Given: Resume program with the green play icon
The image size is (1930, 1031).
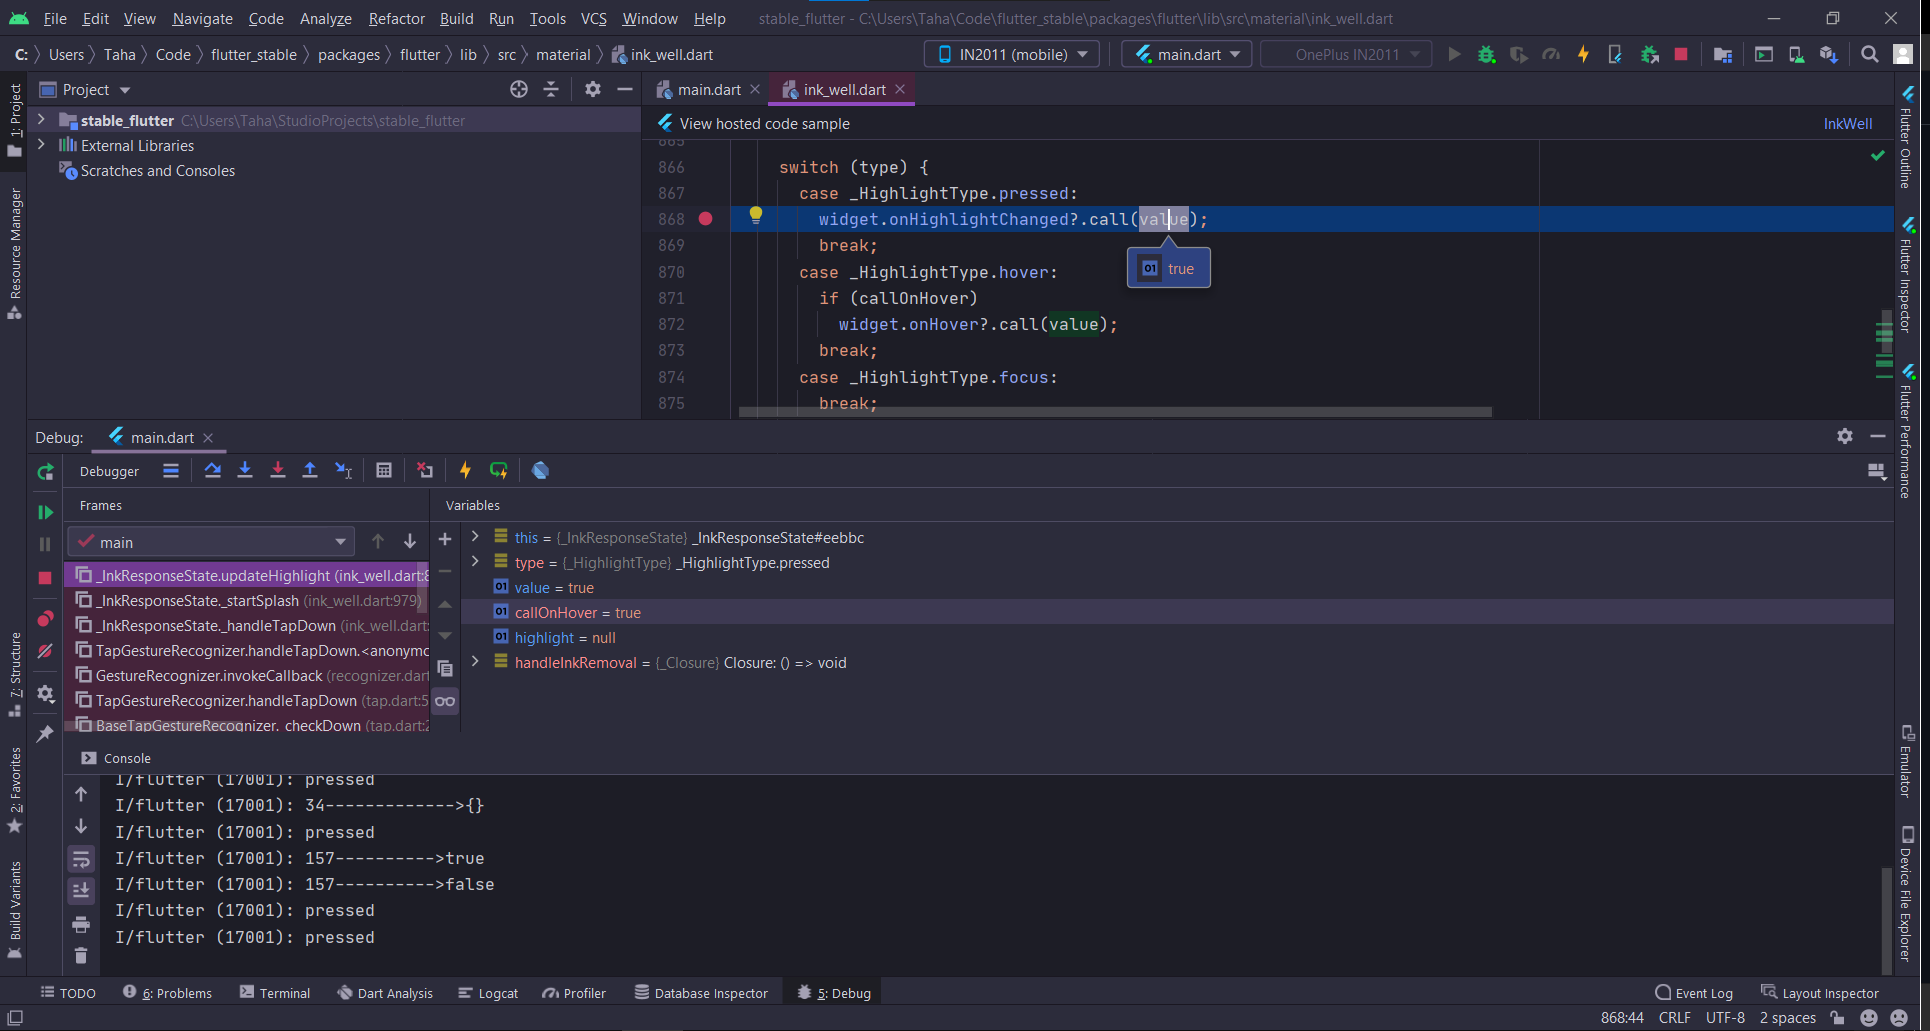Looking at the screenshot, I should 45,512.
